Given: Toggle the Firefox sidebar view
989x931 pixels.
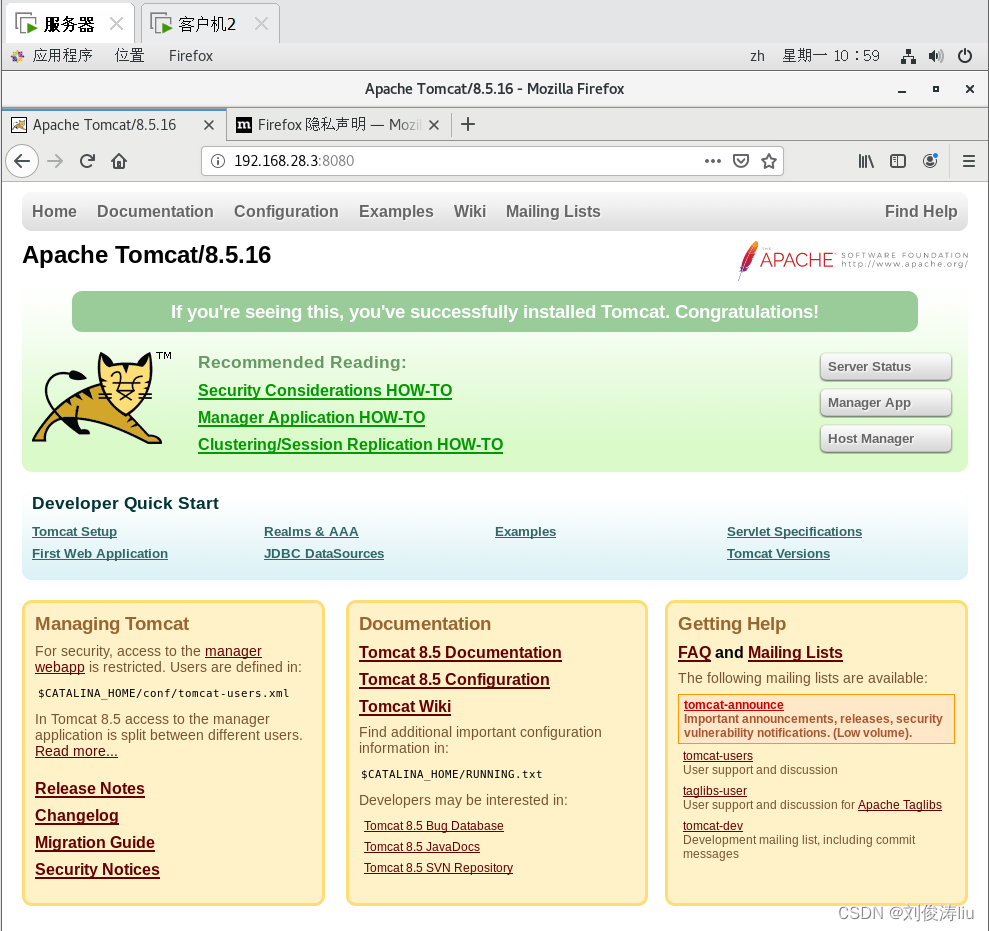Looking at the screenshot, I should click(x=897, y=161).
